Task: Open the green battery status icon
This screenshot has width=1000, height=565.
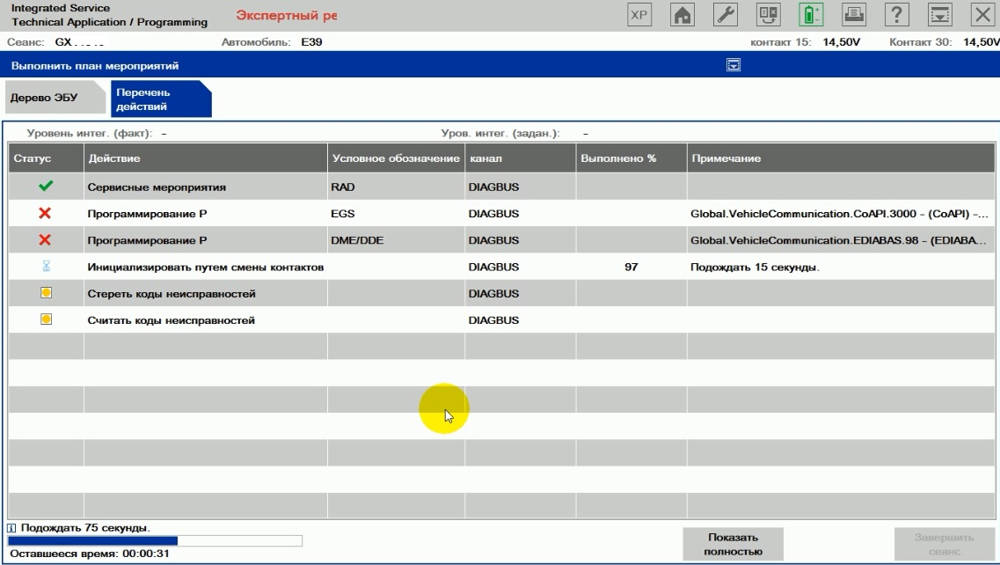Action: [x=810, y=16]
